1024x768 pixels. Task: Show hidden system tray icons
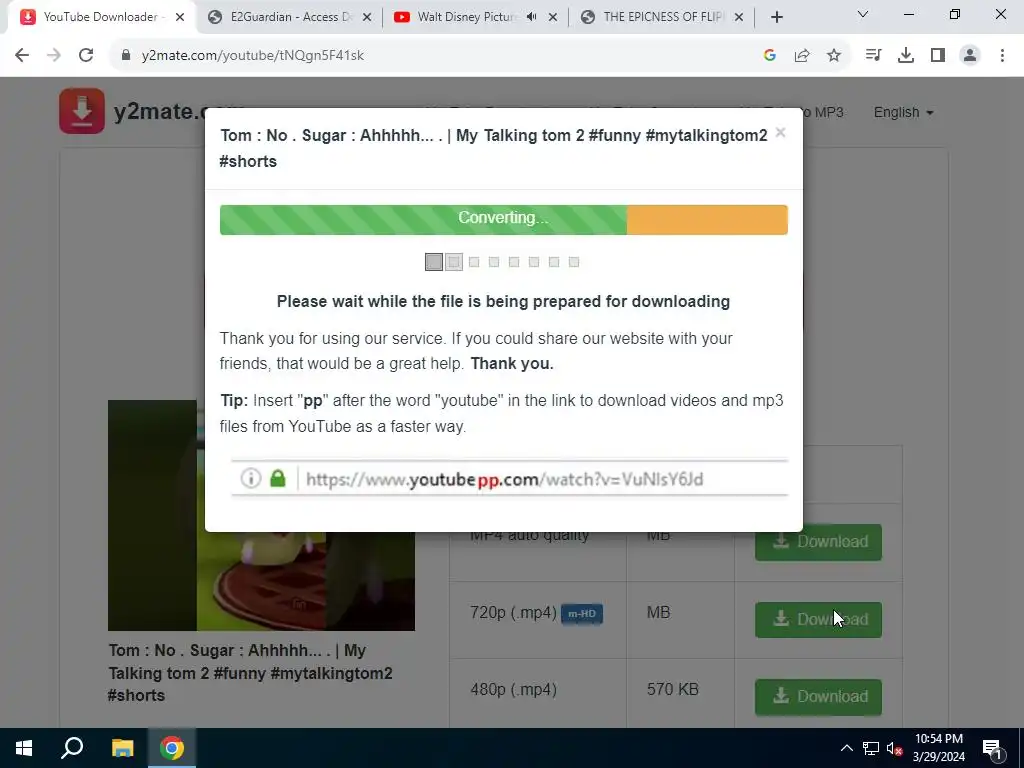(846, 748)
